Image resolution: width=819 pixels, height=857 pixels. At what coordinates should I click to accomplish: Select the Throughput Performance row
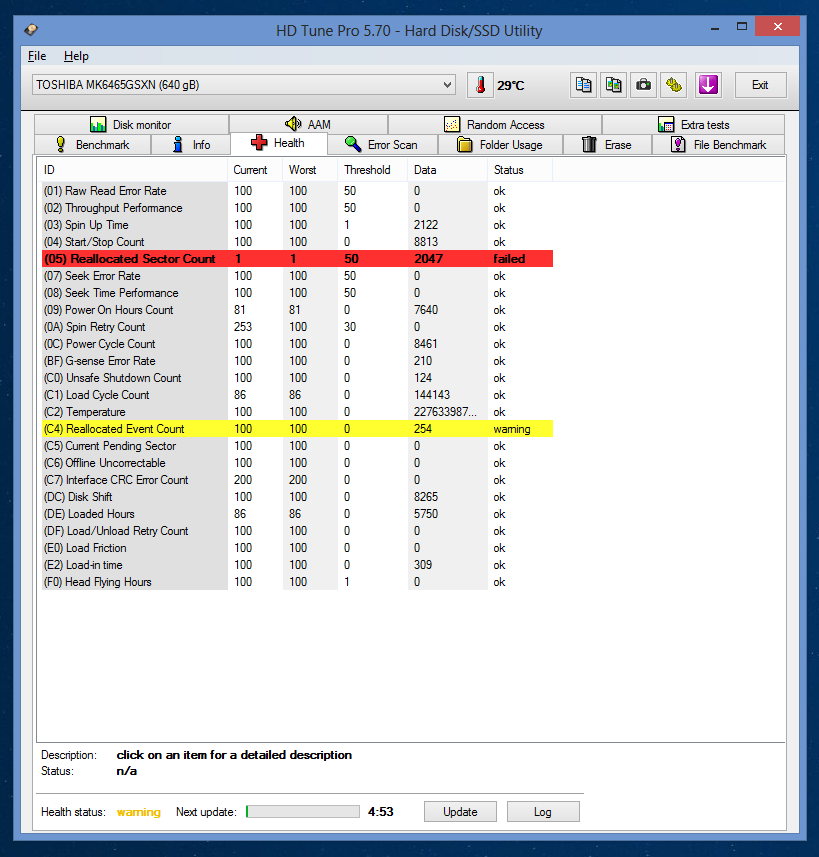tap(297, 208)
